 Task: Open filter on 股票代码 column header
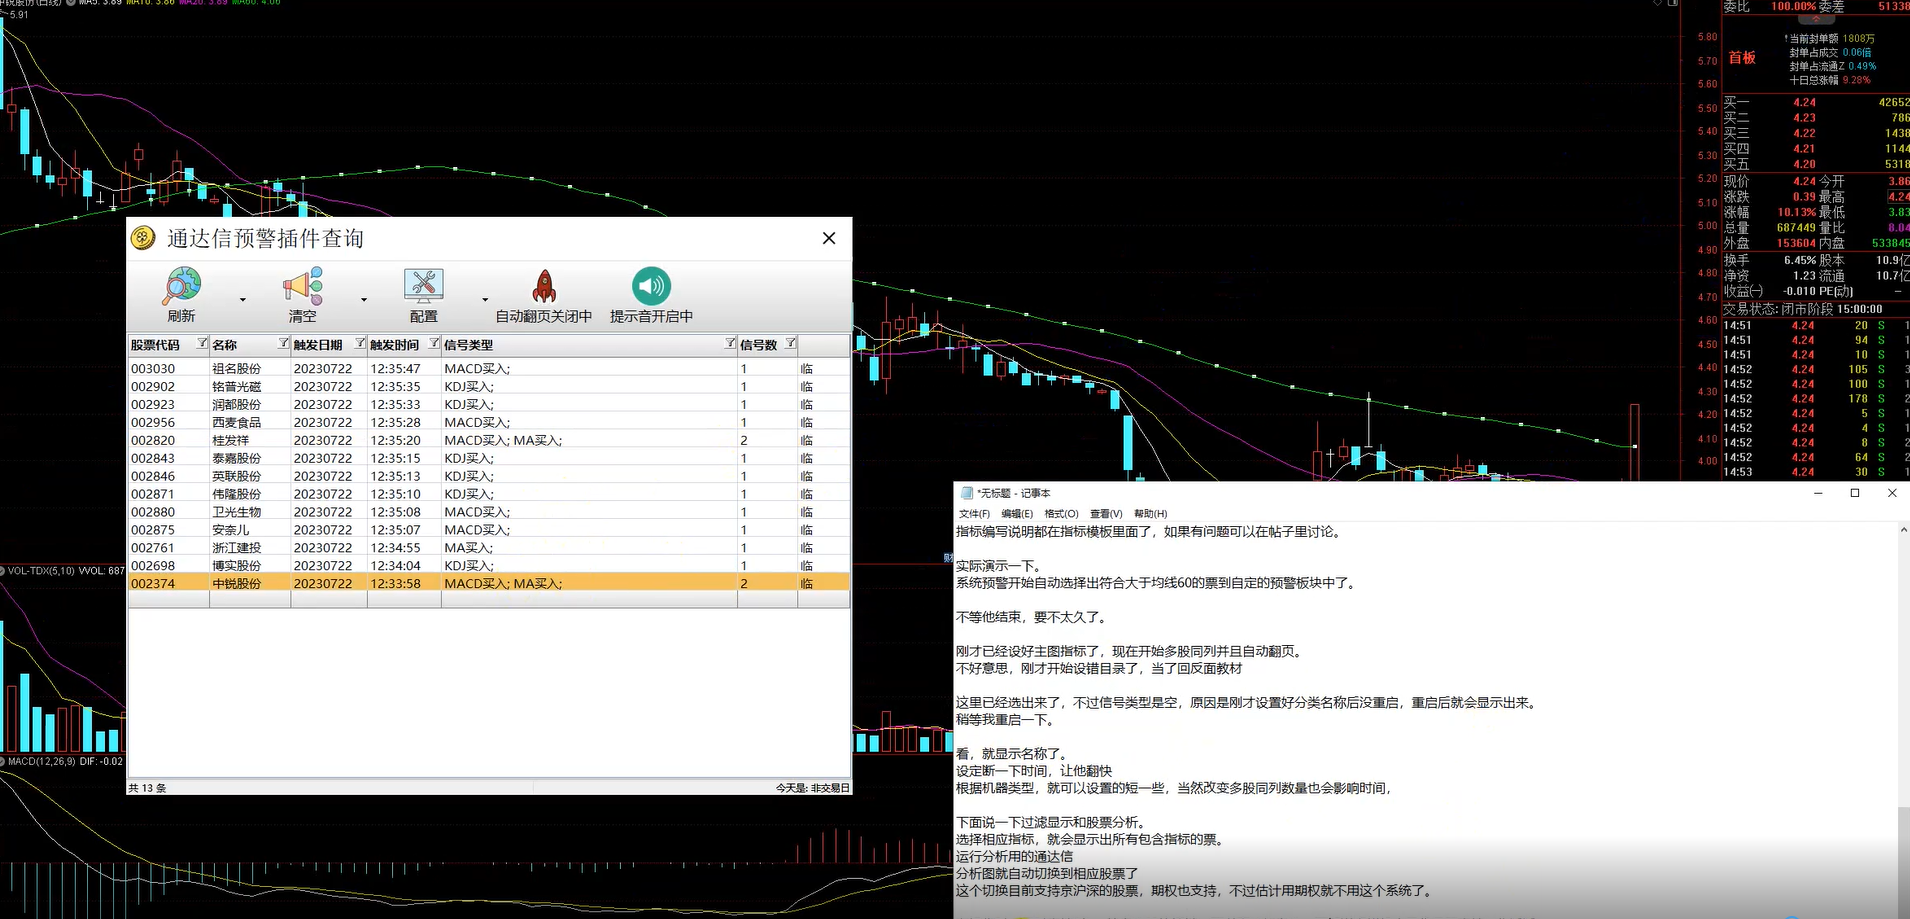coord(202,343)
